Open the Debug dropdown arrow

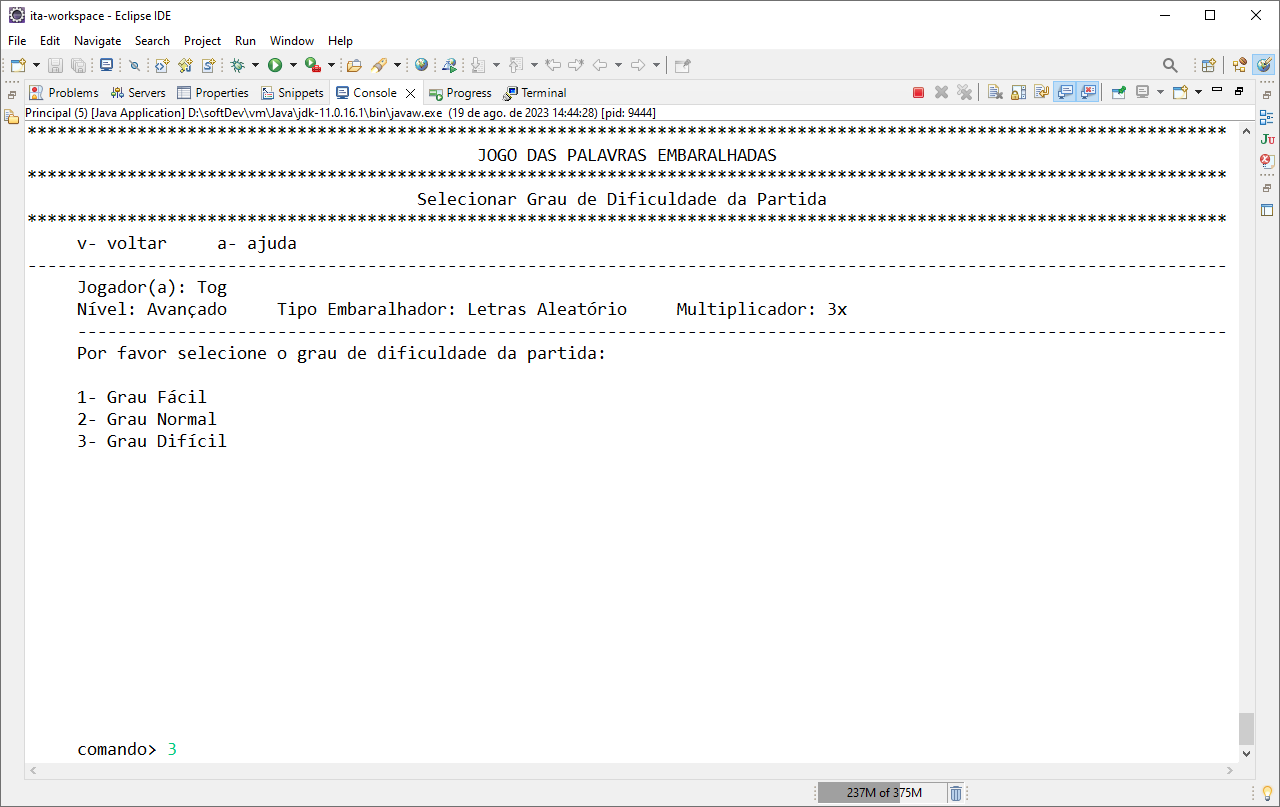[255, 65]
